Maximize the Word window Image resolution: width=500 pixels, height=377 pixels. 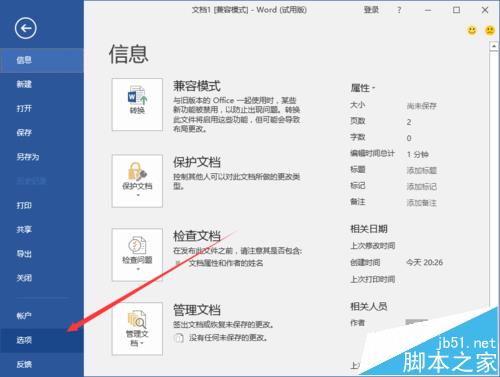456,10
